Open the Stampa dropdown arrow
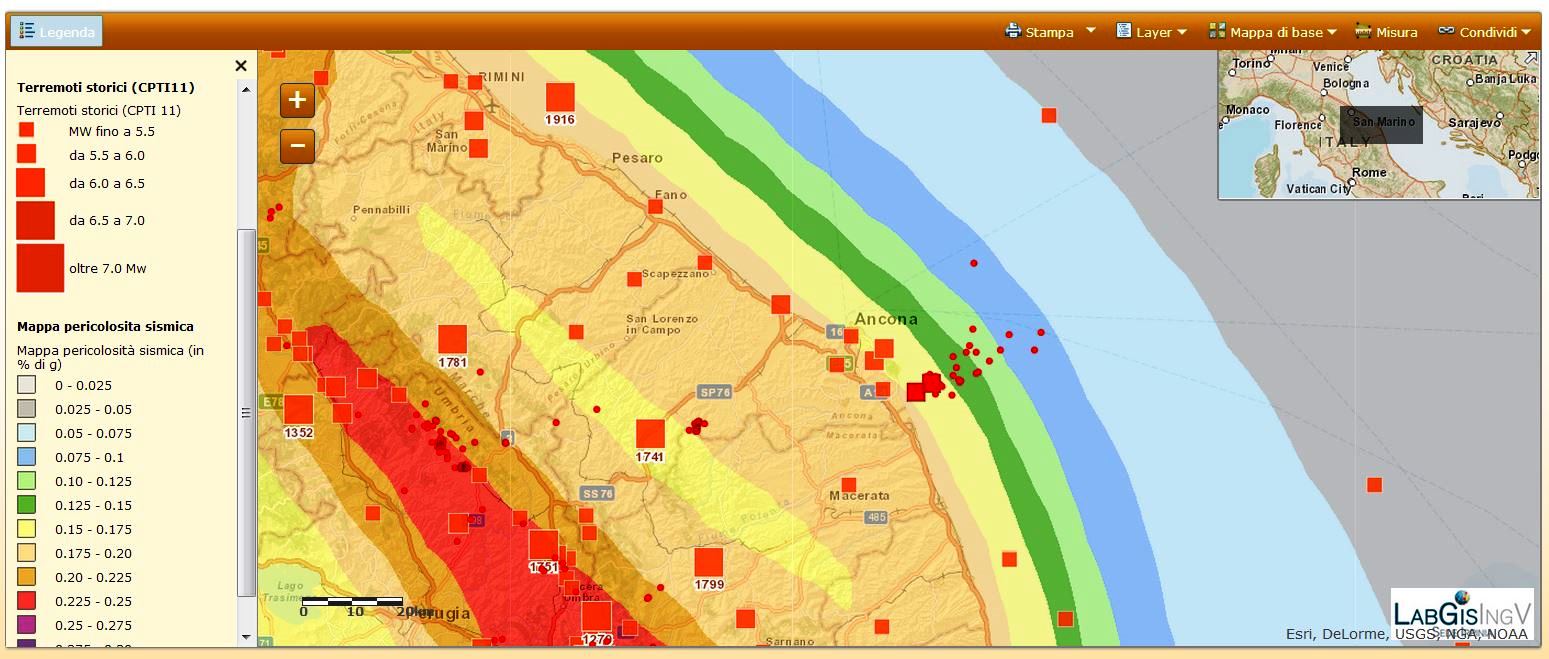The width and height of the screenshot is (1549, 659). tap(1091, 31)
